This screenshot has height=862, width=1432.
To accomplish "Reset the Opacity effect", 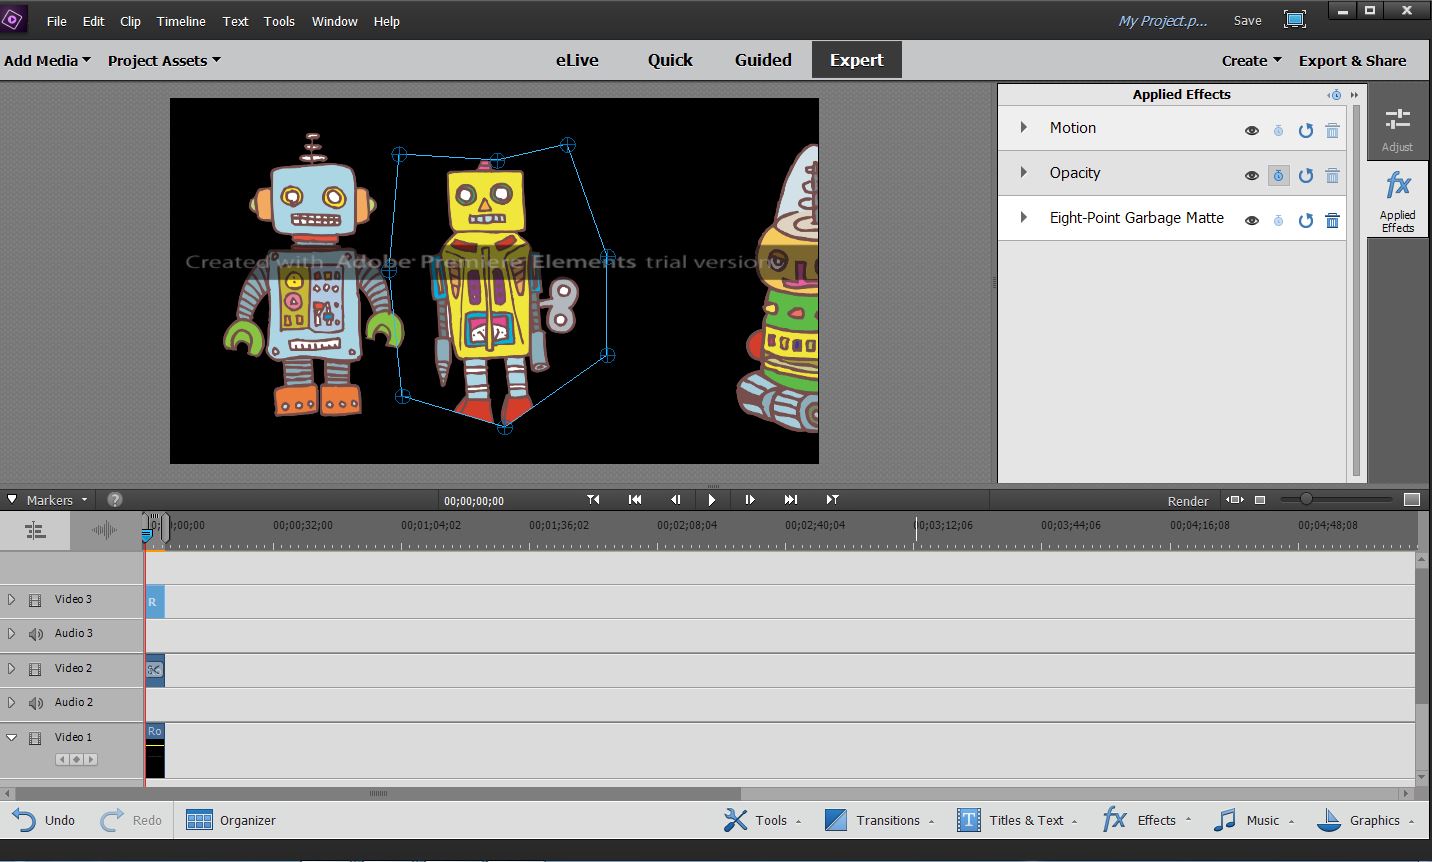I will [1305, 176].
